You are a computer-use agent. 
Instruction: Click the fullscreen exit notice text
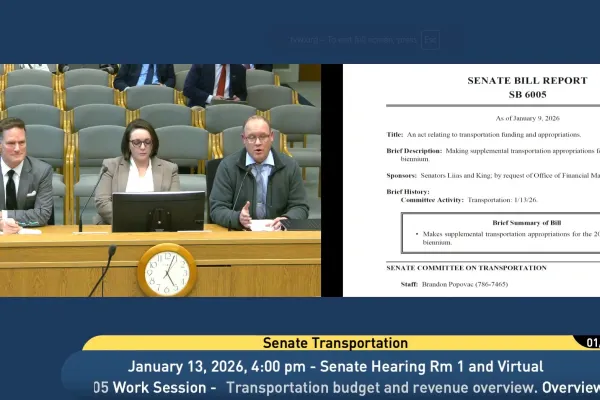point(350,40)
